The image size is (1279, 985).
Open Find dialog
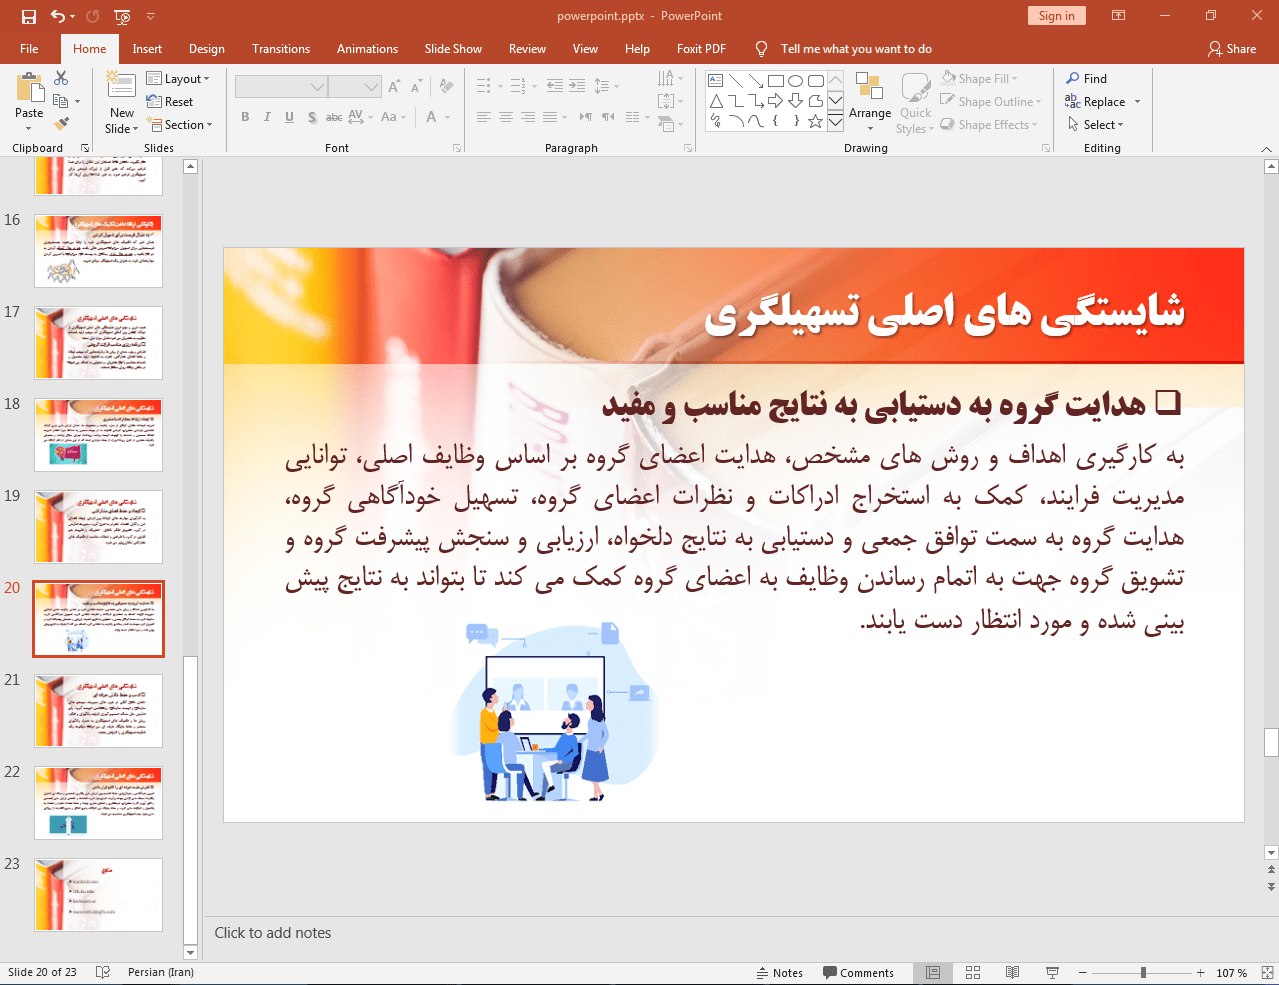point(1087,78)
